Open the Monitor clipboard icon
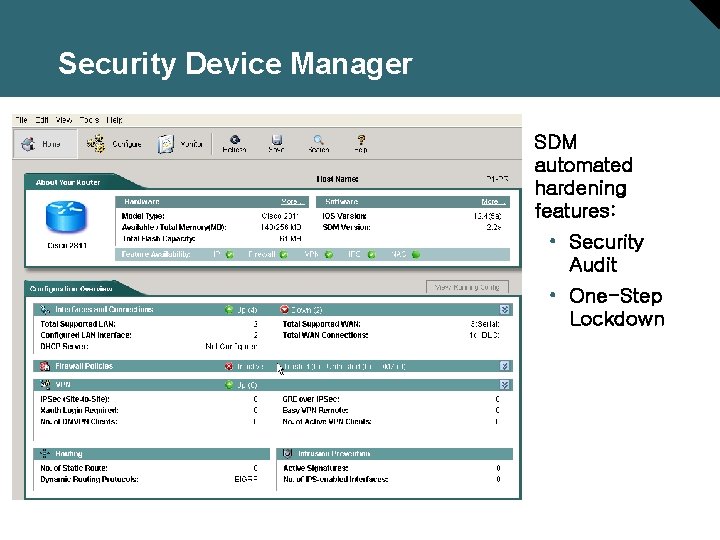Screen dimensions: 720x540 click(x=166, y=144)
